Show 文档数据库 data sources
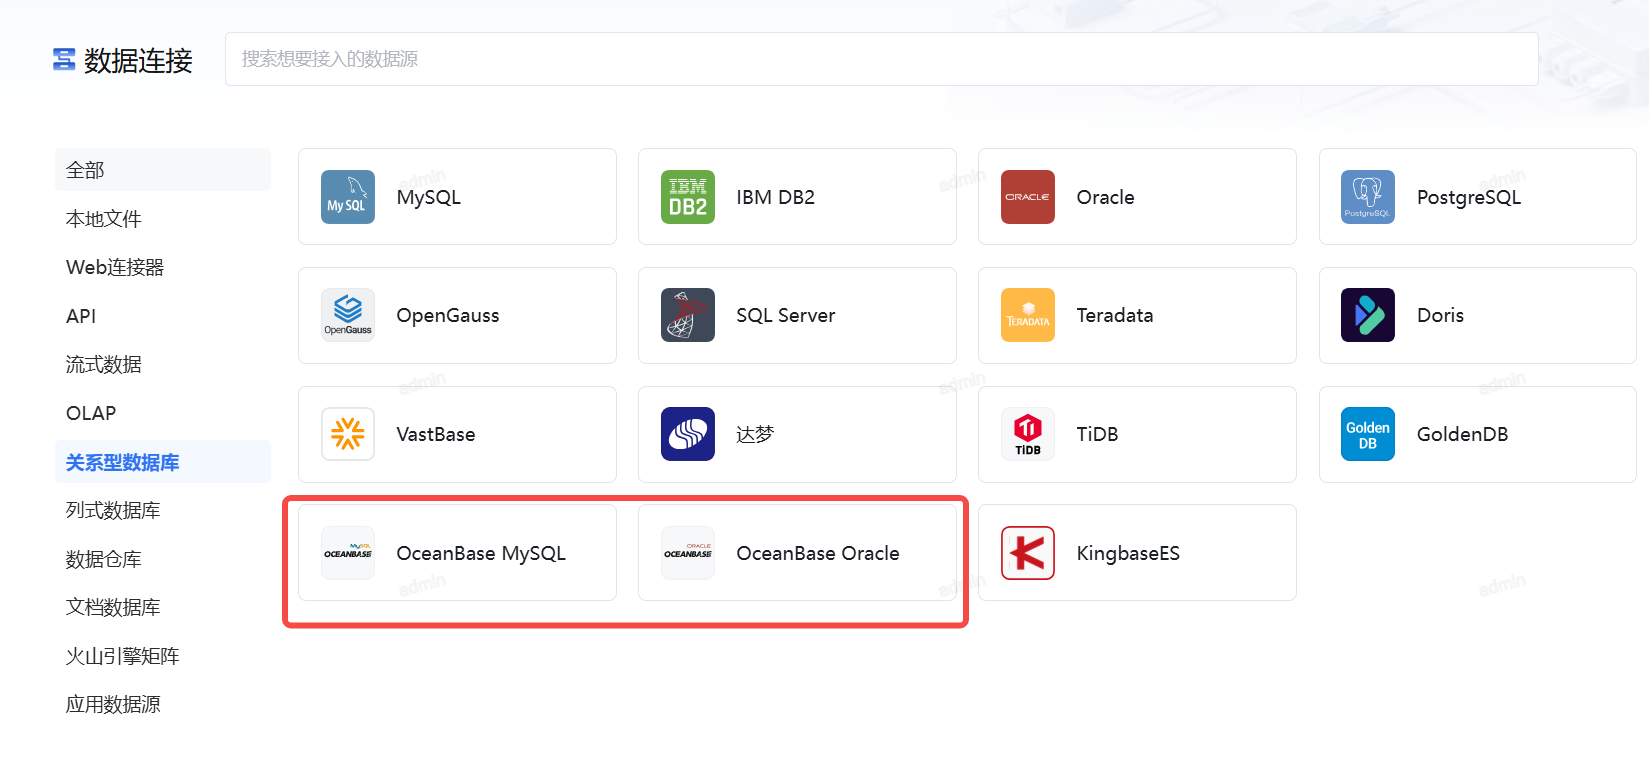The width and height of the screenshot is (1649, 757). 163,607
